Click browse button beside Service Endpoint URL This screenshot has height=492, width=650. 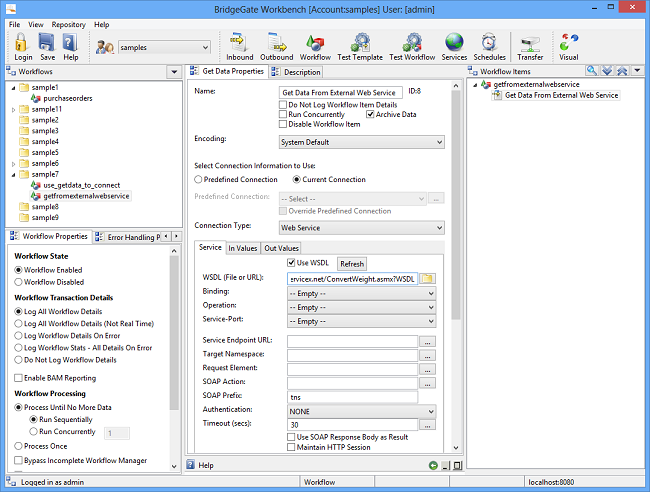[x=427, y=341]
